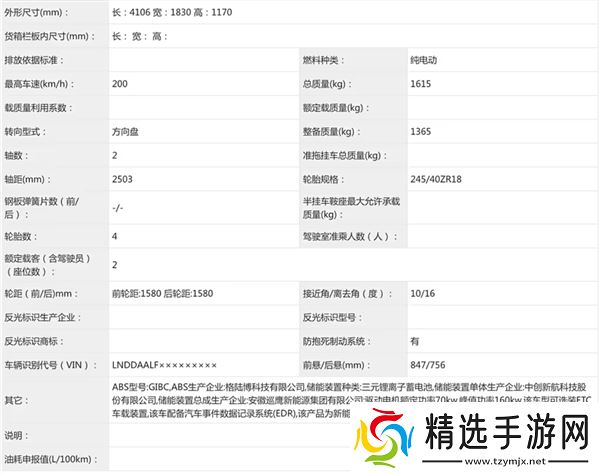The image size is (600, 474).
Task: Select the 总质量(kg) value 1615
Action: (421, 85)
